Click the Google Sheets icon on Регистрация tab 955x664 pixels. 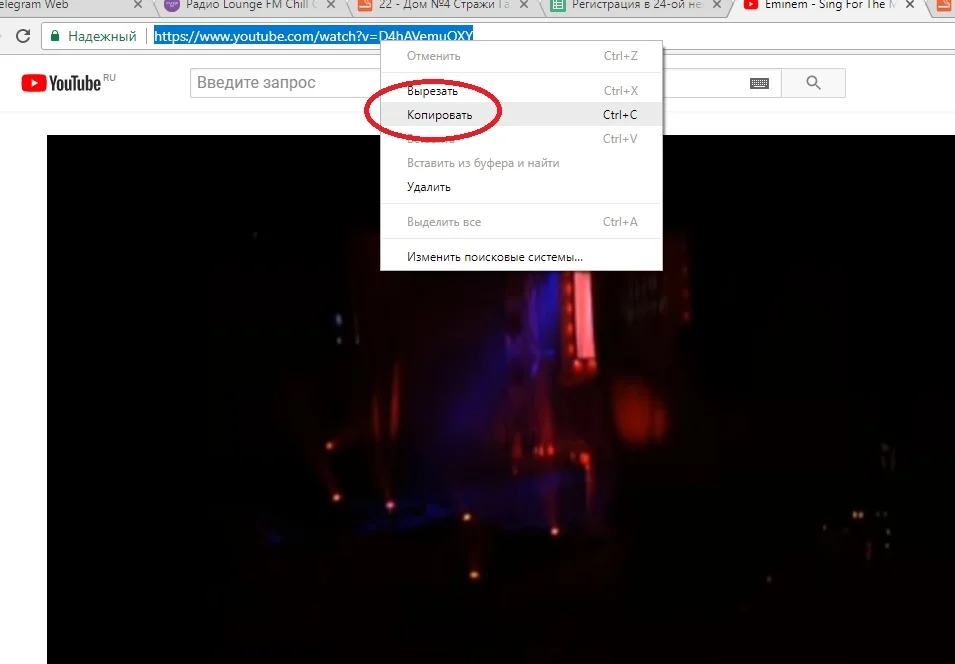point(556,6)
